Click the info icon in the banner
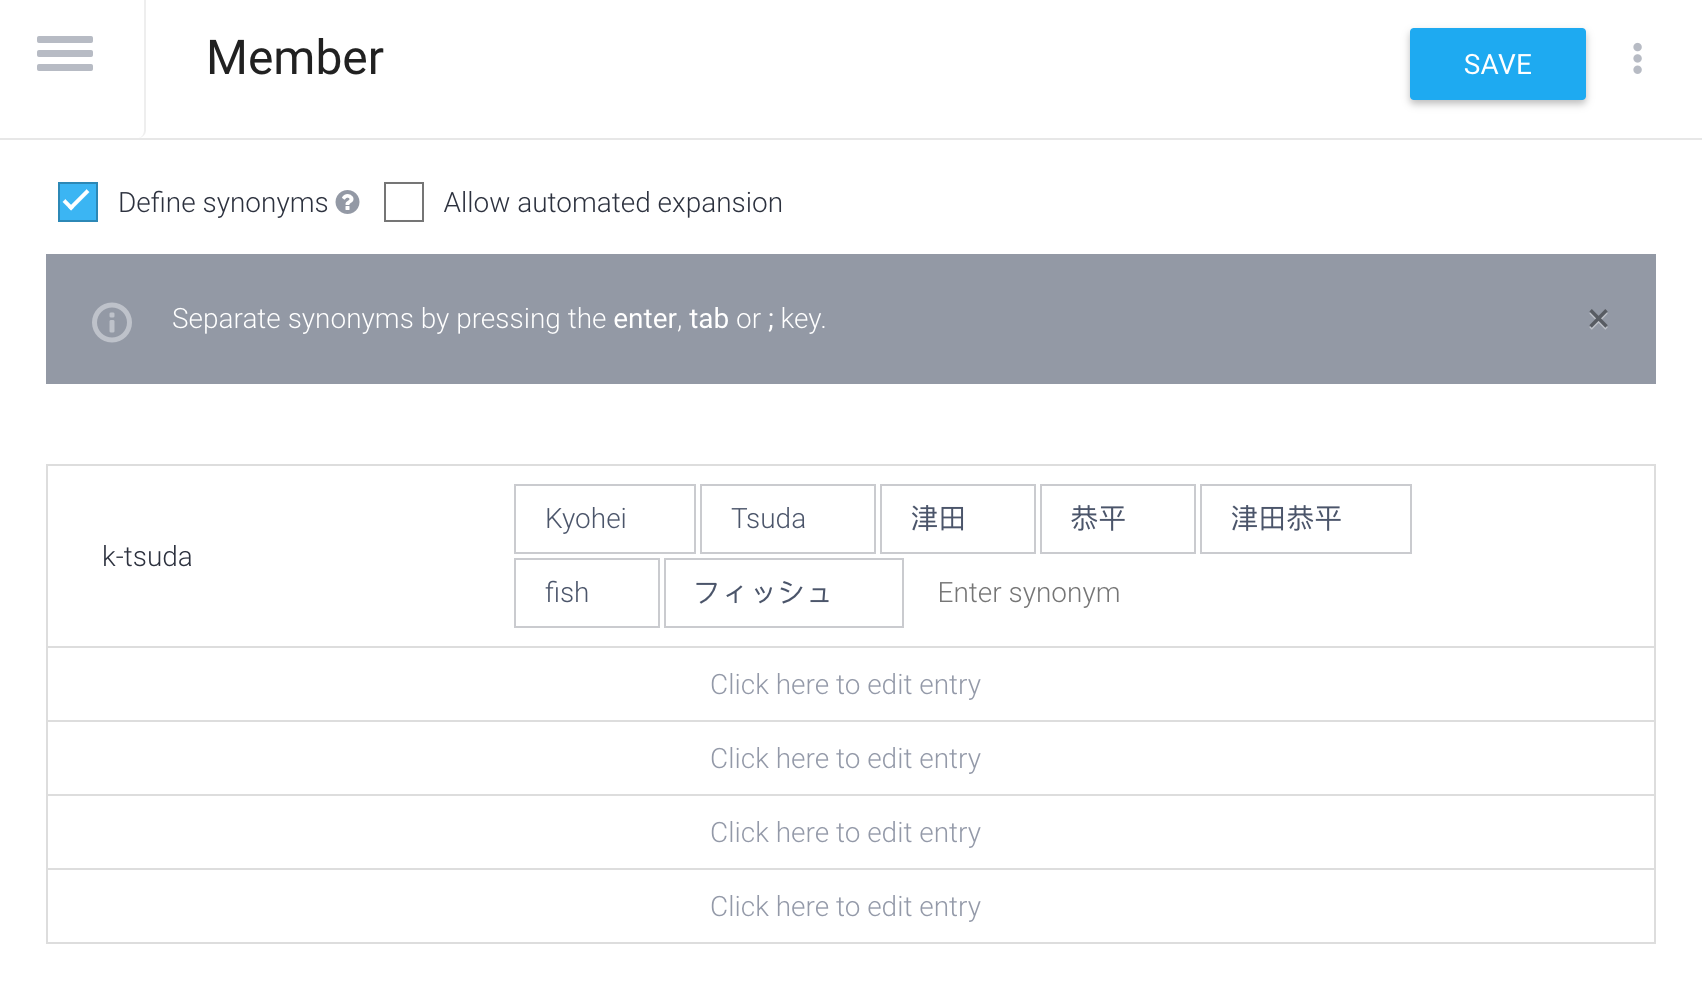The width and height of the screenshot is (1702, 992). (112, 322)
